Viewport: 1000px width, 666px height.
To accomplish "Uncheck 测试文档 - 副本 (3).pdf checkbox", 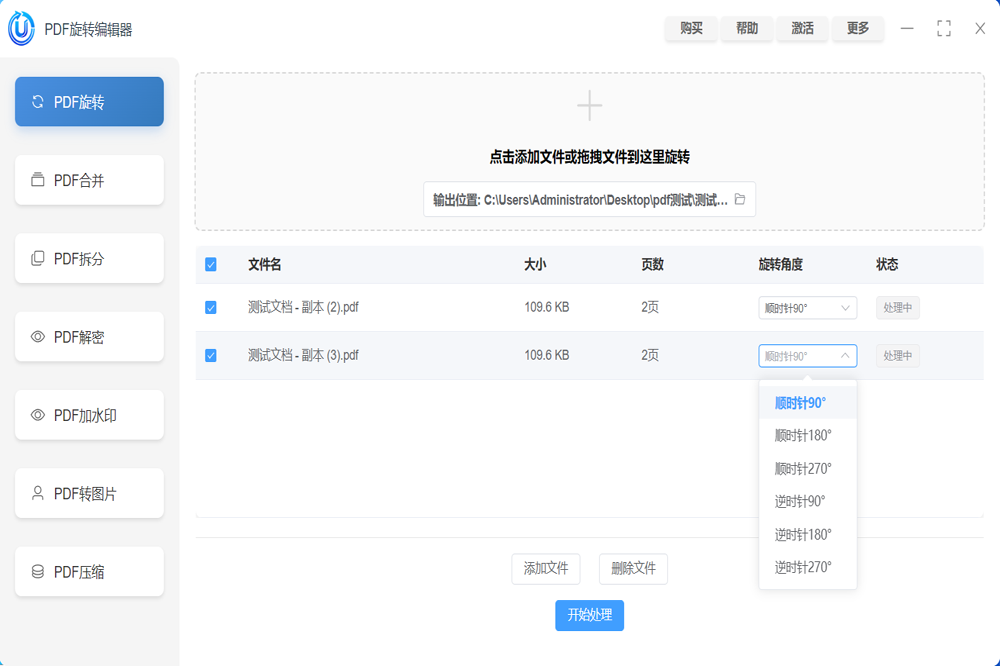I will tap(211, 356).
